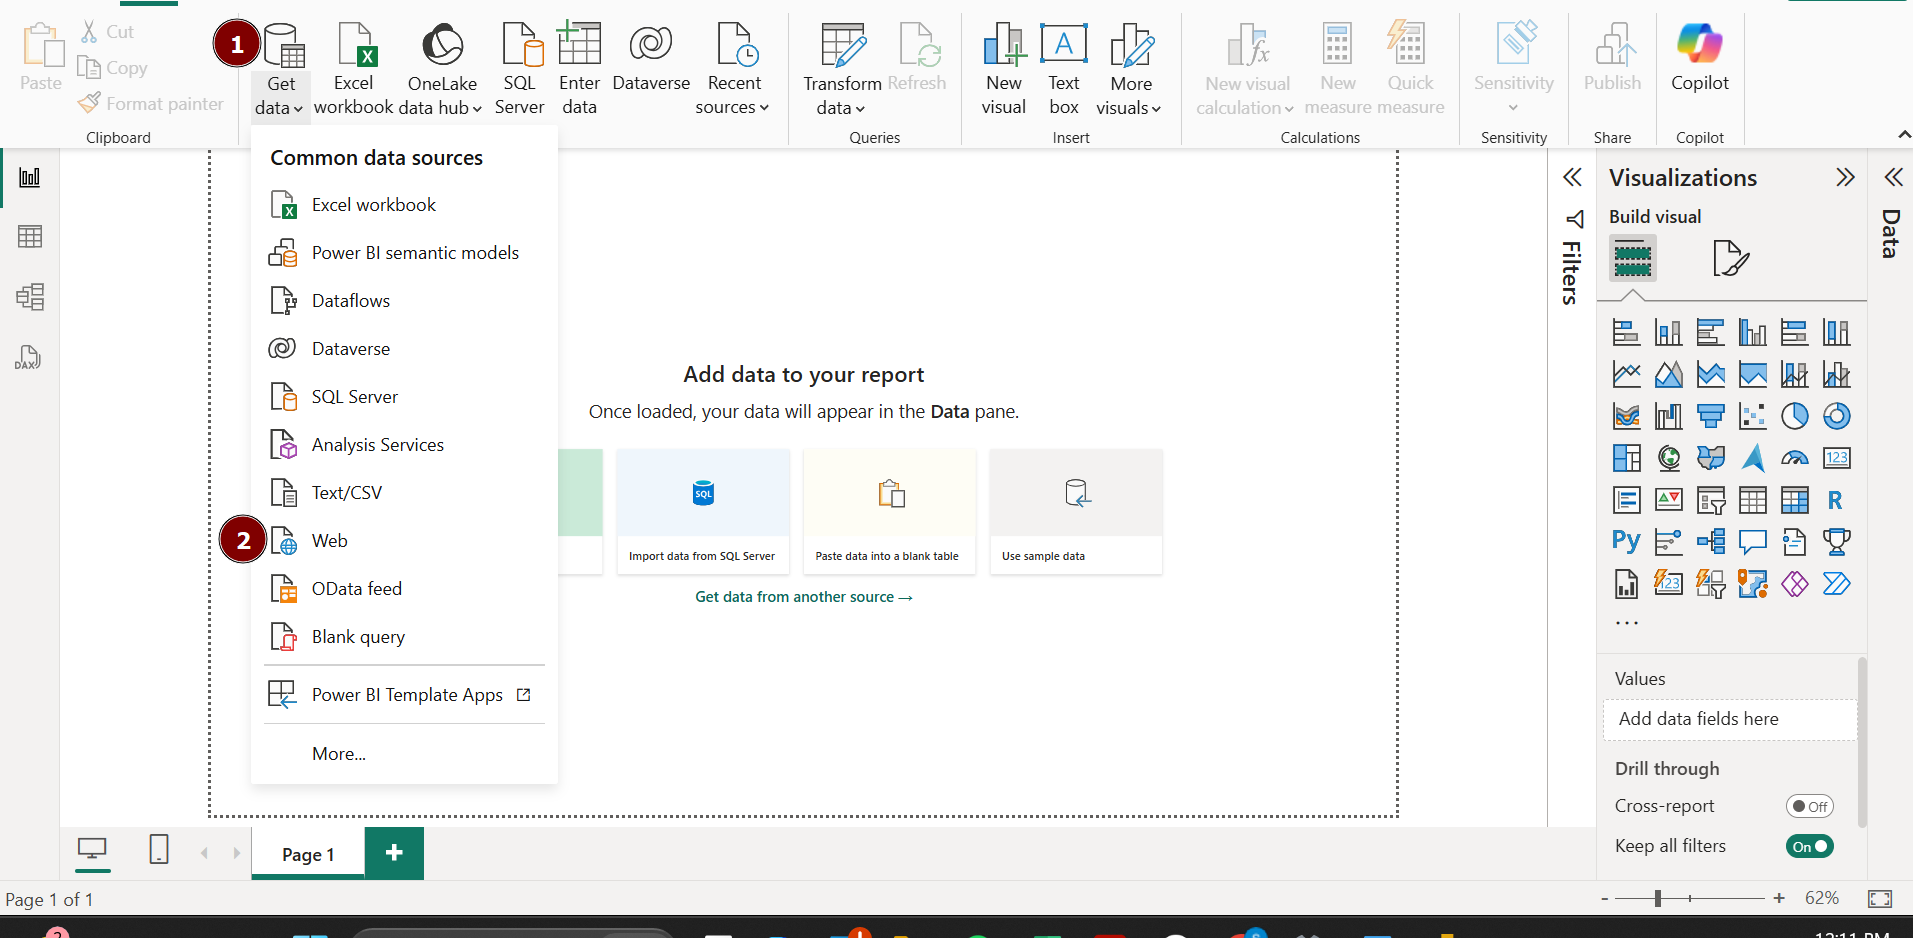Choose OData feed menu item
This screenshot has height=938, width=1913.
pos(404,589)
